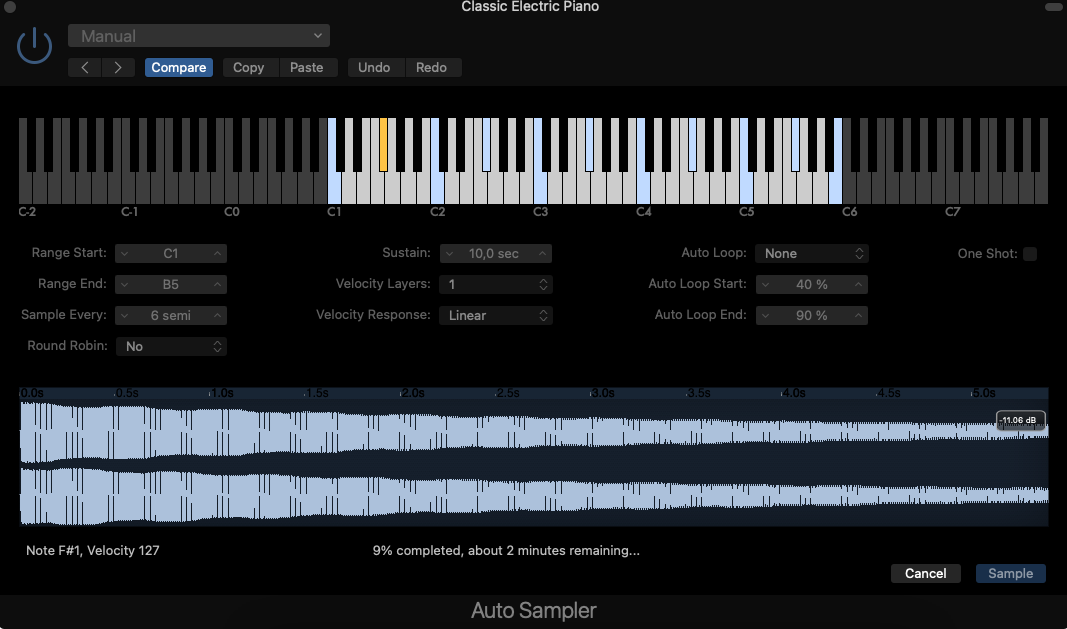Click the Auto Loop Start 40 % value
Image resolution: width=1067 pixels, height=629 pixels.
812,285
